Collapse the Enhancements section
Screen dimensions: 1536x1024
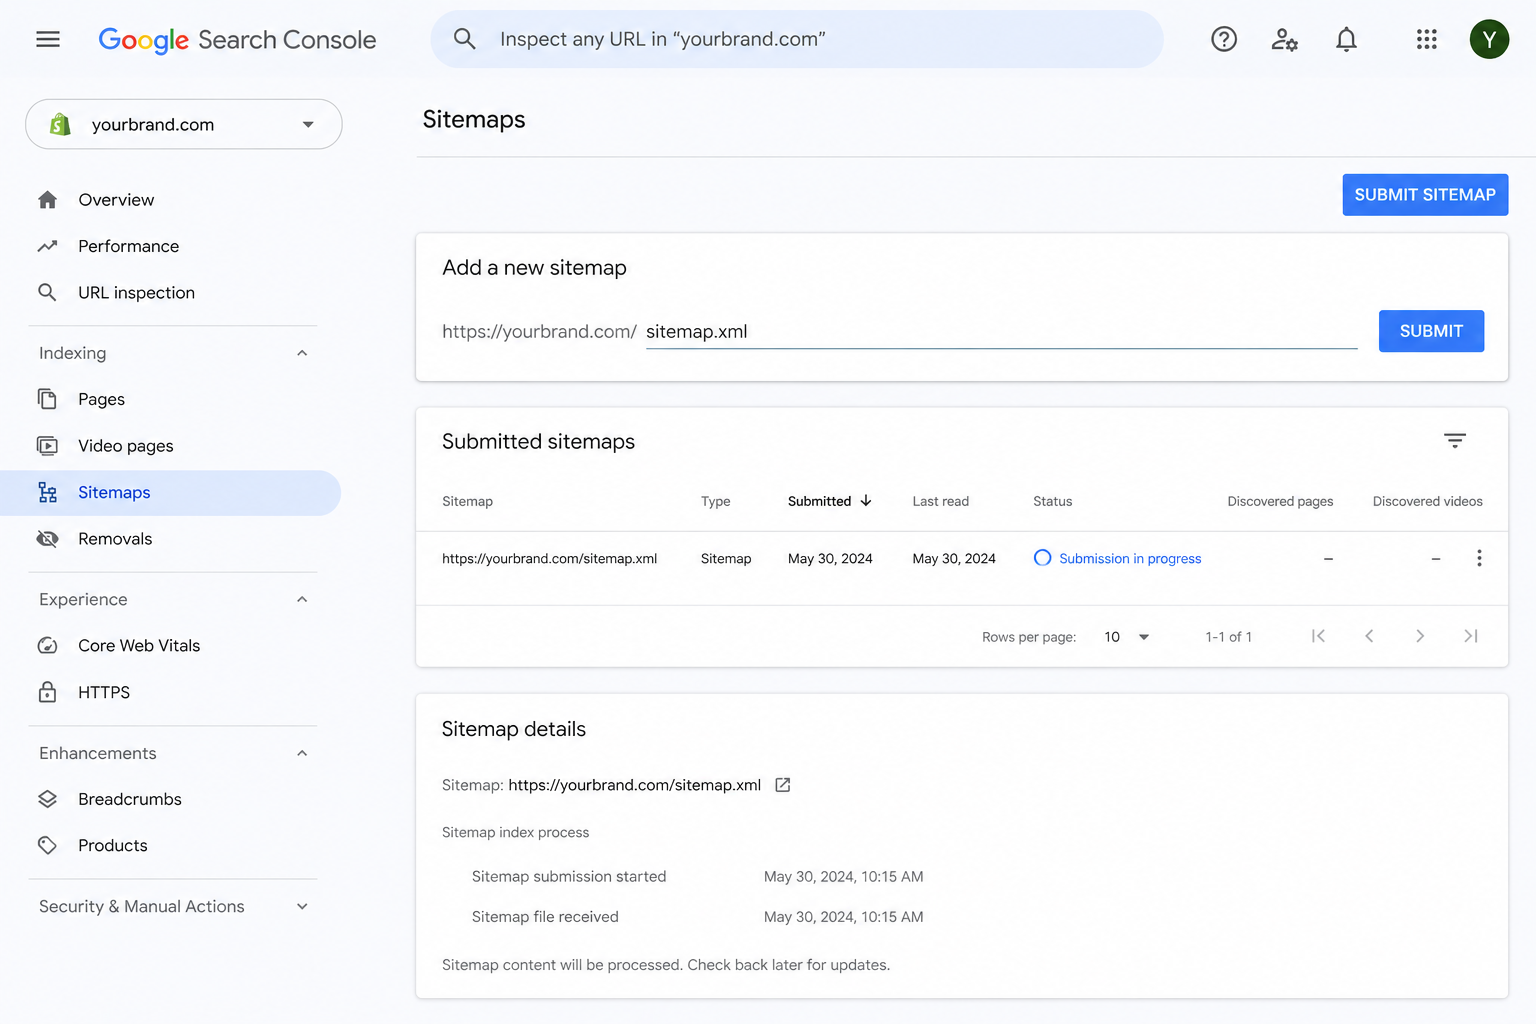point(302,753)
